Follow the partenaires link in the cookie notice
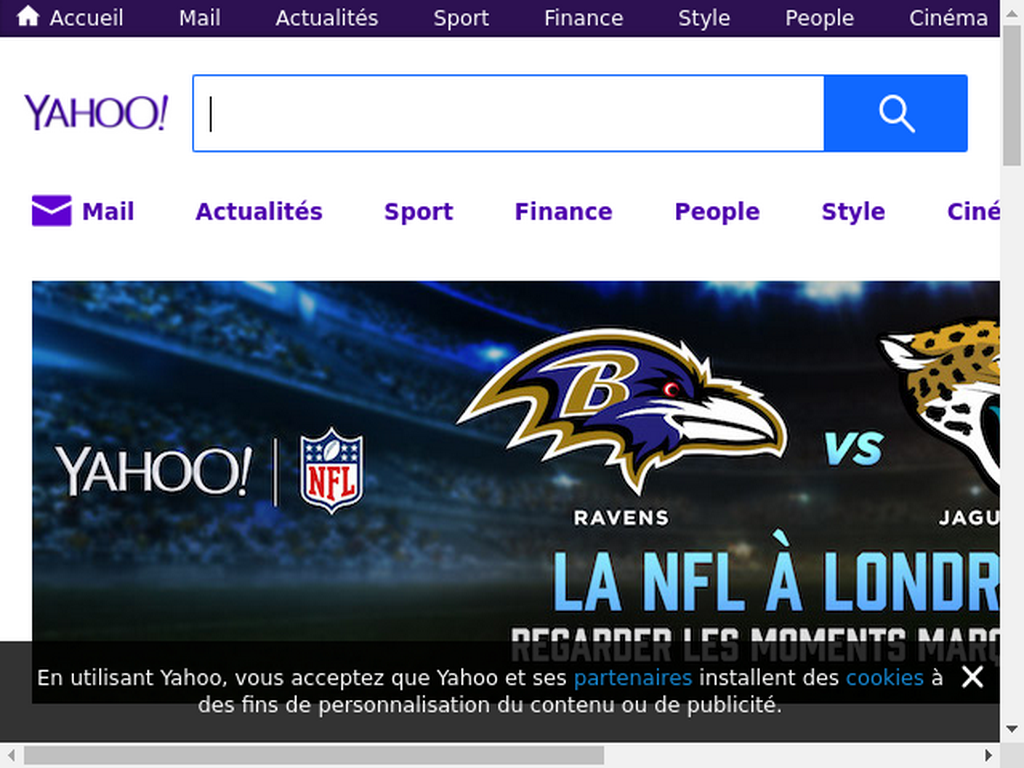 (x=633, y=678)
